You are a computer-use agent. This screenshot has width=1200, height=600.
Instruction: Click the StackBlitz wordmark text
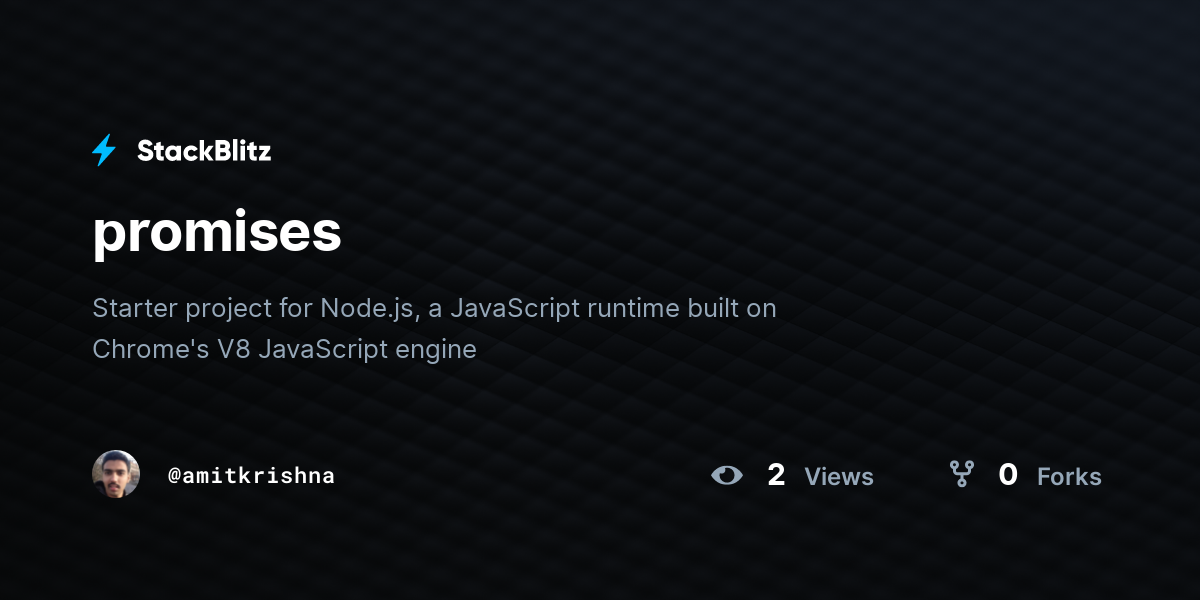(x=204, y=151)
